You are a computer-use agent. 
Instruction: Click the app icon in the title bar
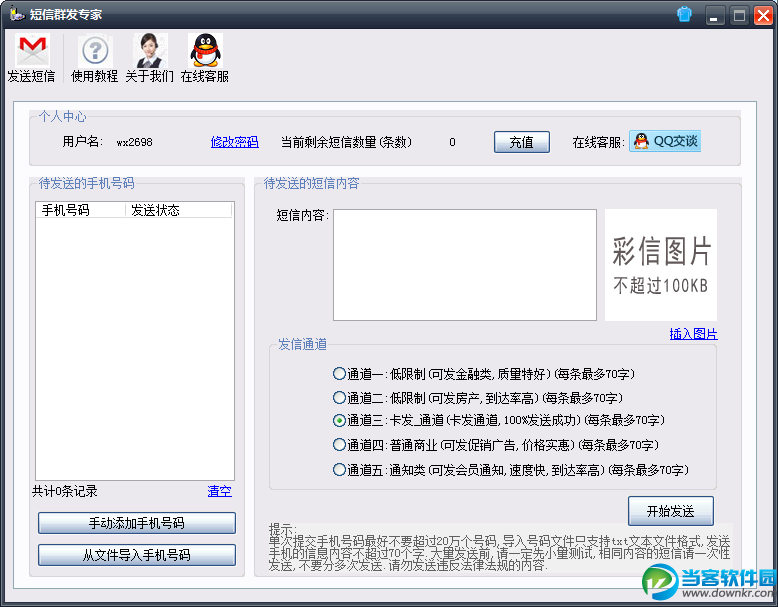tap(17, 14)
